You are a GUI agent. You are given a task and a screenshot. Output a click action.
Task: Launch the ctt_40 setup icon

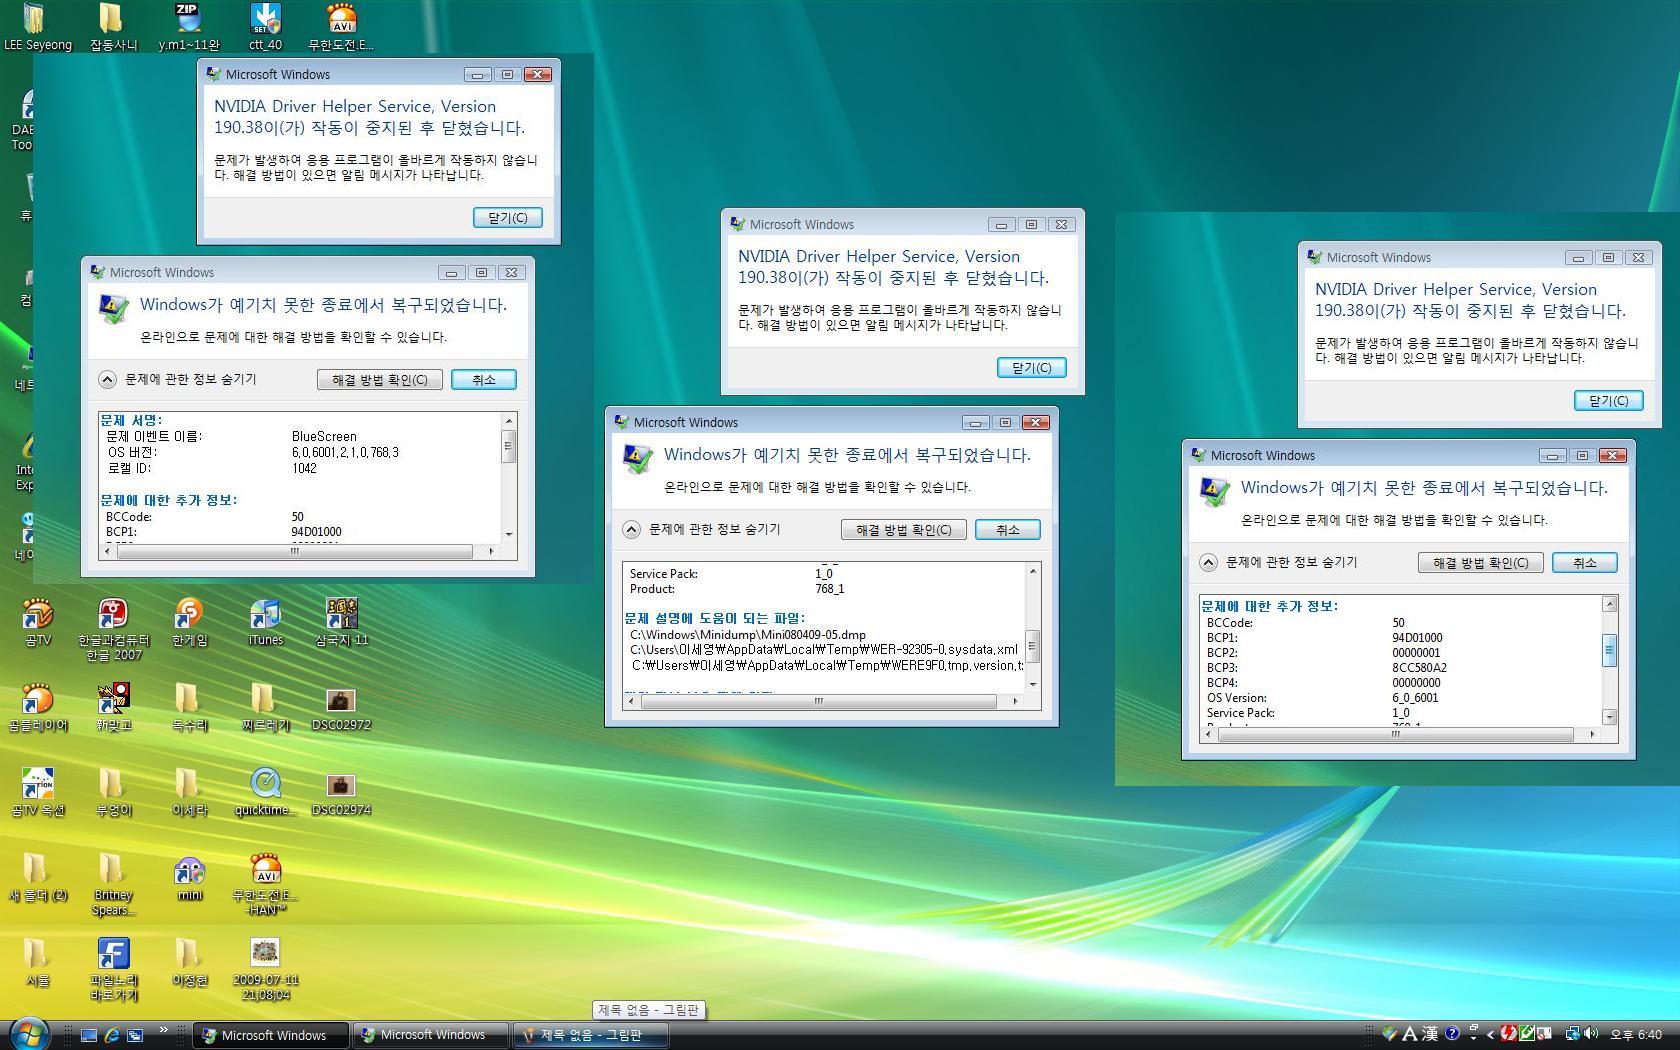265,26
